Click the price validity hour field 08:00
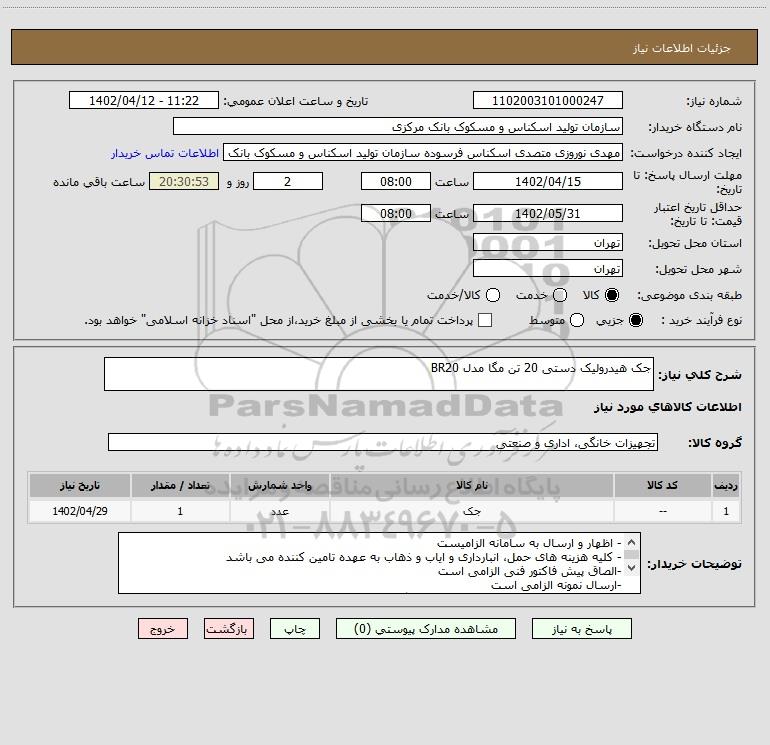This screenshot has height=745, width=770. click(396, 214)
